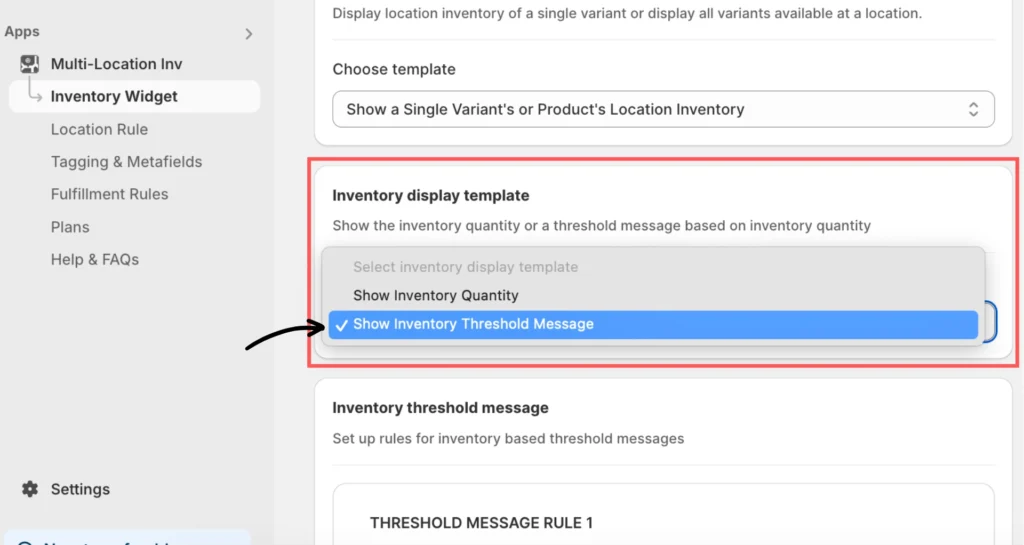Click the sub-item arrow beside Inventory Widget
This screenshot has height=545, width=1024.
point(34,97)
